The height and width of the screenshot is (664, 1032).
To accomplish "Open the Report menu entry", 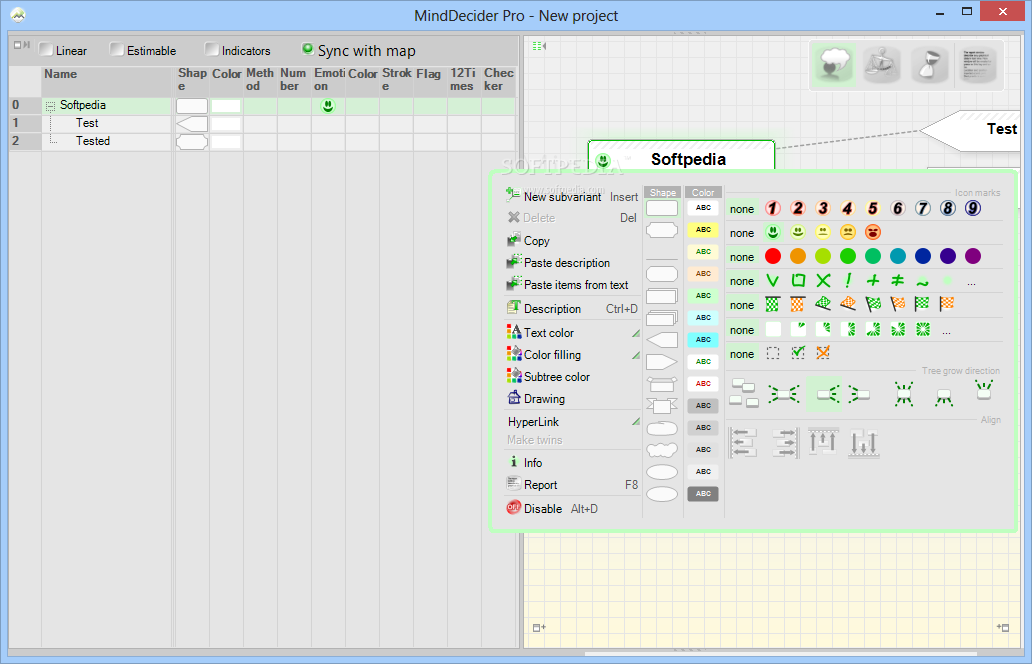I will coord(540,485).
